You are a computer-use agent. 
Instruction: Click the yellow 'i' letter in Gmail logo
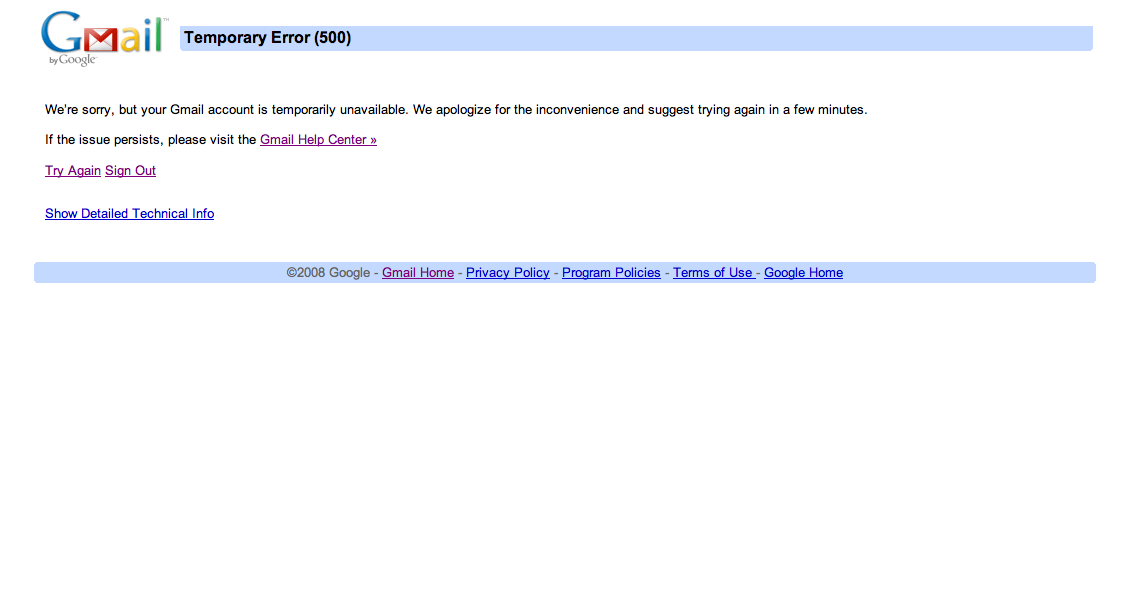pyautogui.click(x=145, y=38)
